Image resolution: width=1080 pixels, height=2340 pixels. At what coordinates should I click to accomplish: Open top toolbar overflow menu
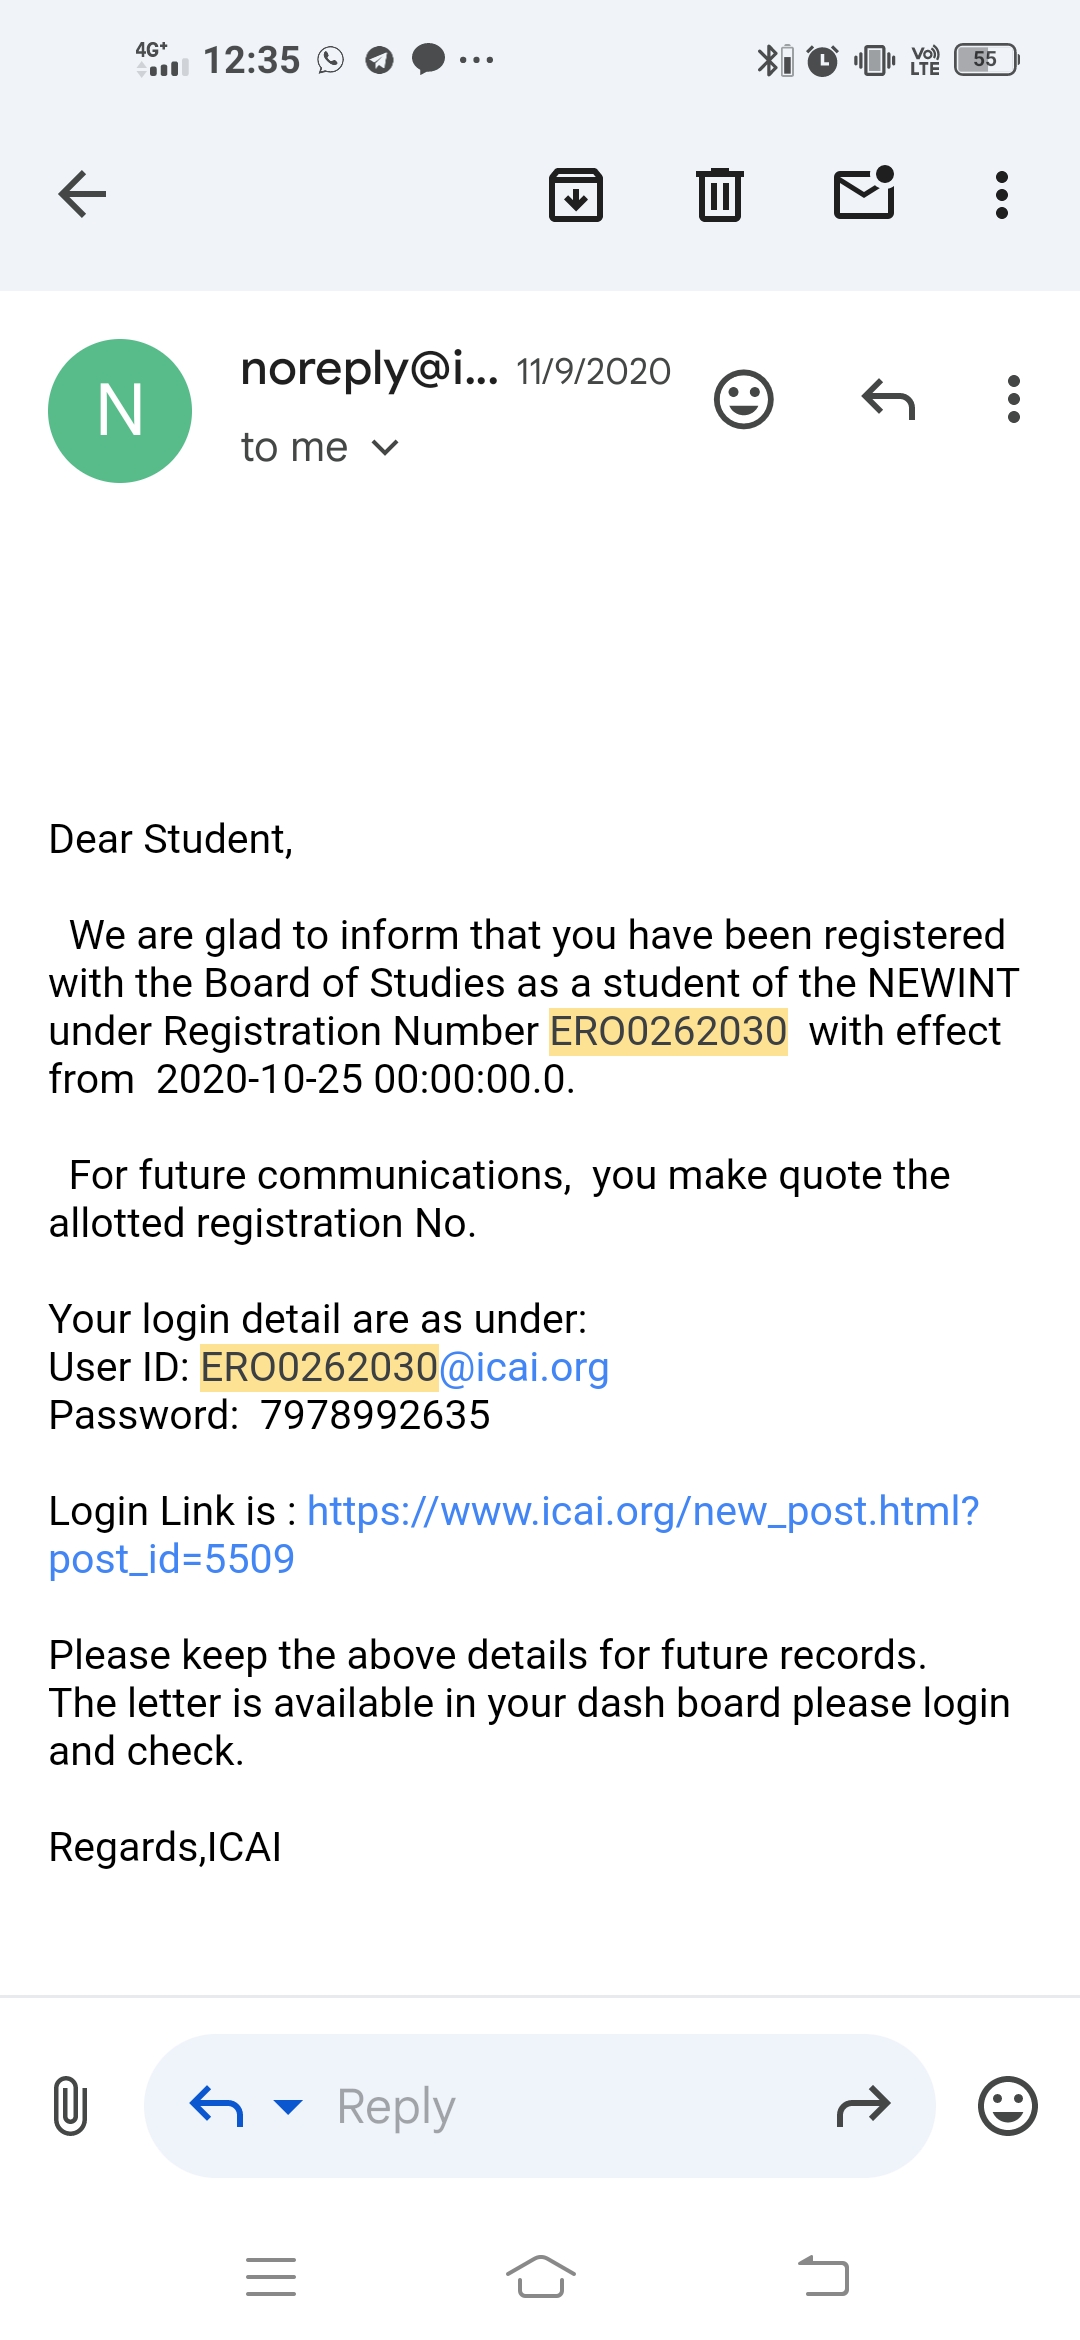[x=1001, y=194]
